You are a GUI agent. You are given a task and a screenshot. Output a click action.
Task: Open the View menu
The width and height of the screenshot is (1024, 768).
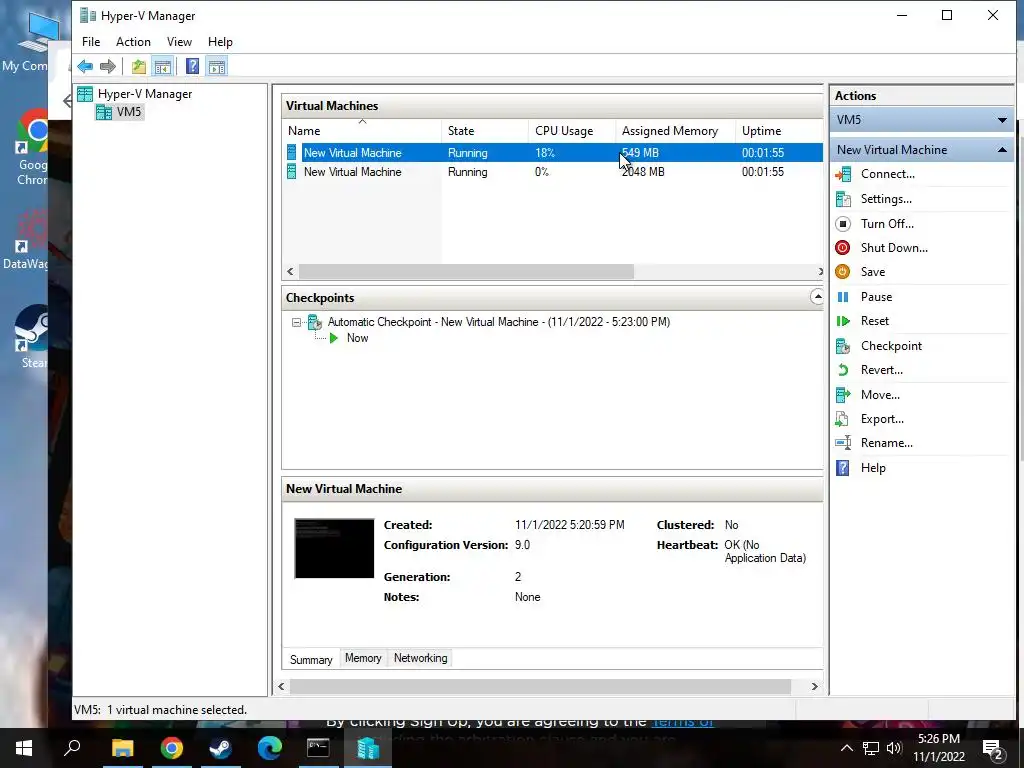179,42
